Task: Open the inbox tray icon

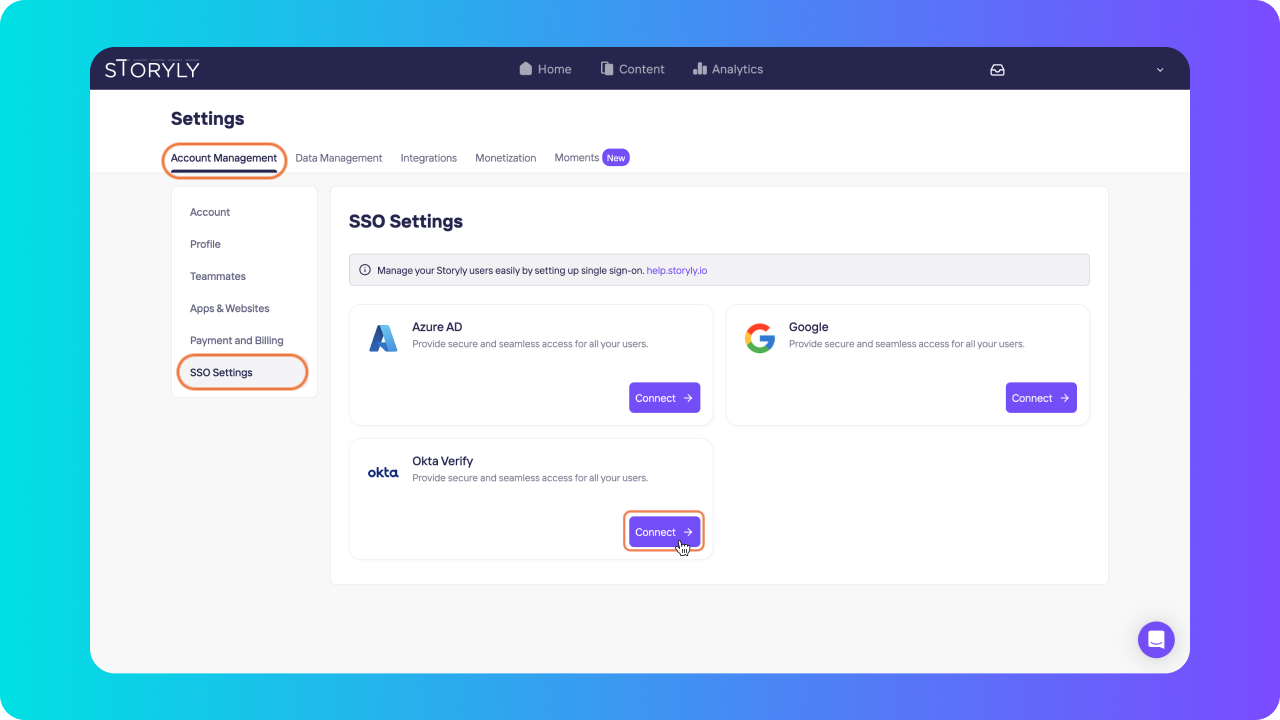Action: click(997, 70)
